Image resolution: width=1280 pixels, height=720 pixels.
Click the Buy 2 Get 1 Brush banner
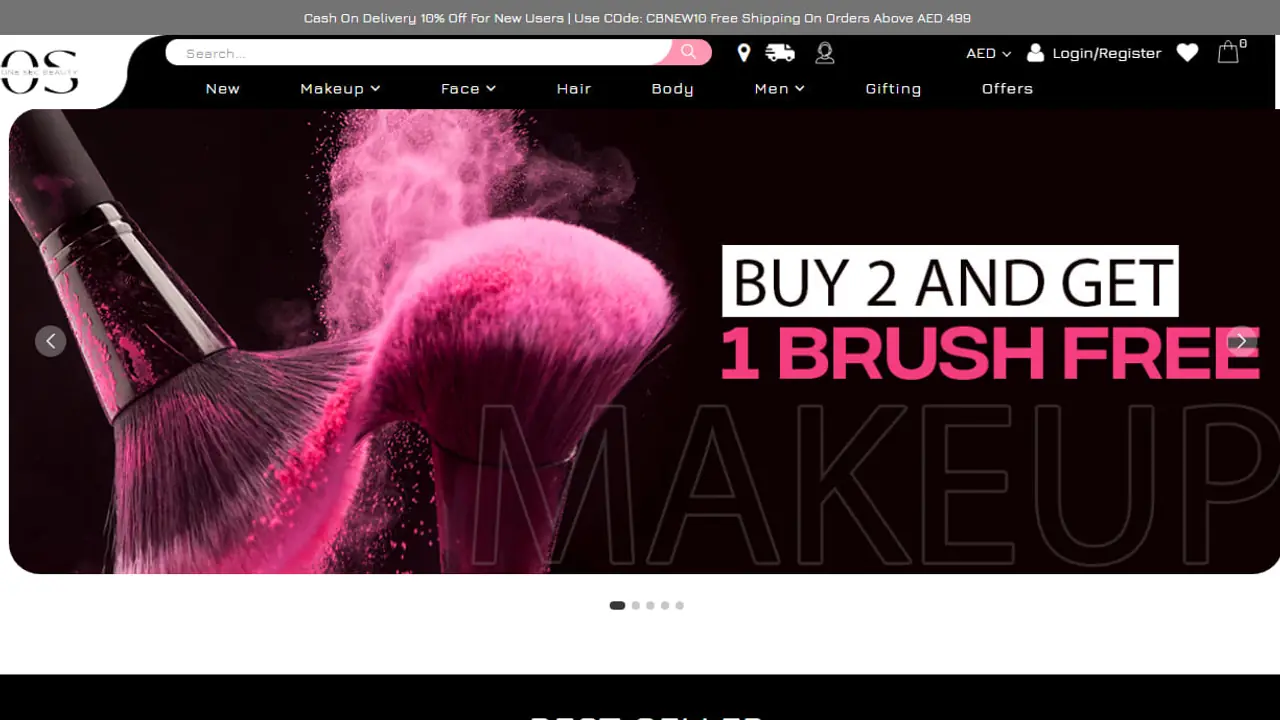click(x=644, y=341)
